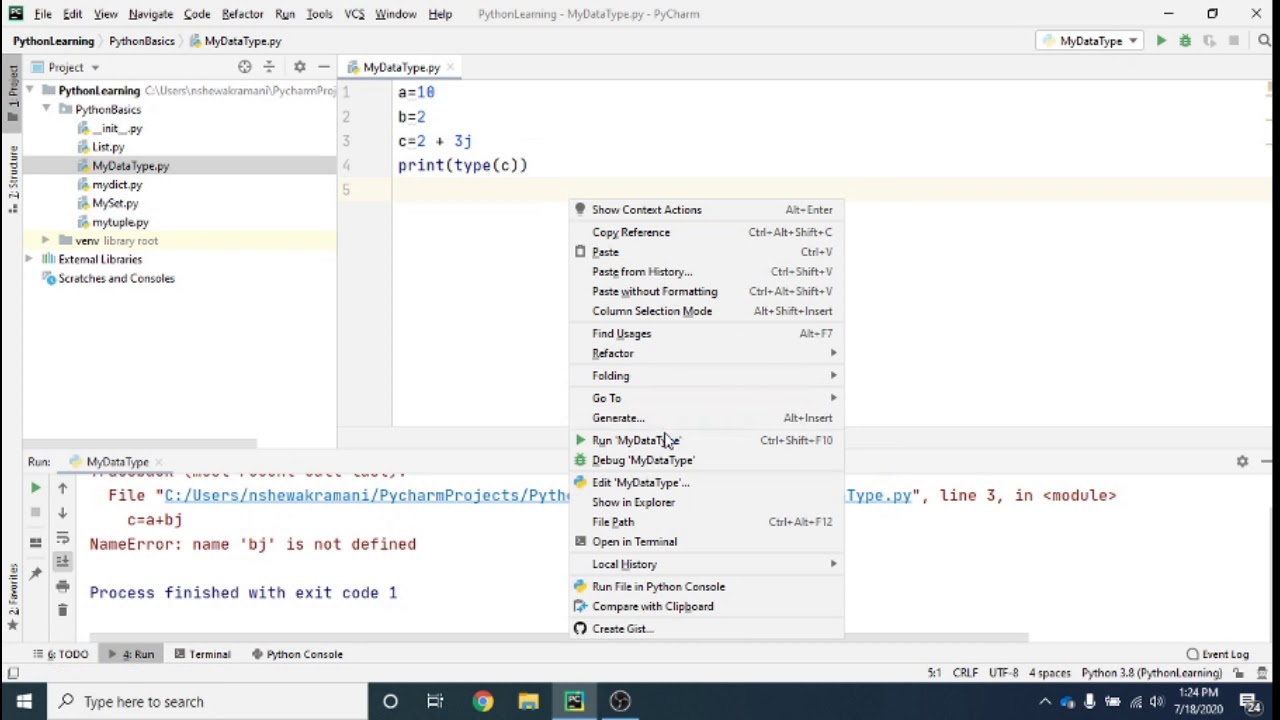Toggle Soft-Wrap in Run console

coord(62,537)
